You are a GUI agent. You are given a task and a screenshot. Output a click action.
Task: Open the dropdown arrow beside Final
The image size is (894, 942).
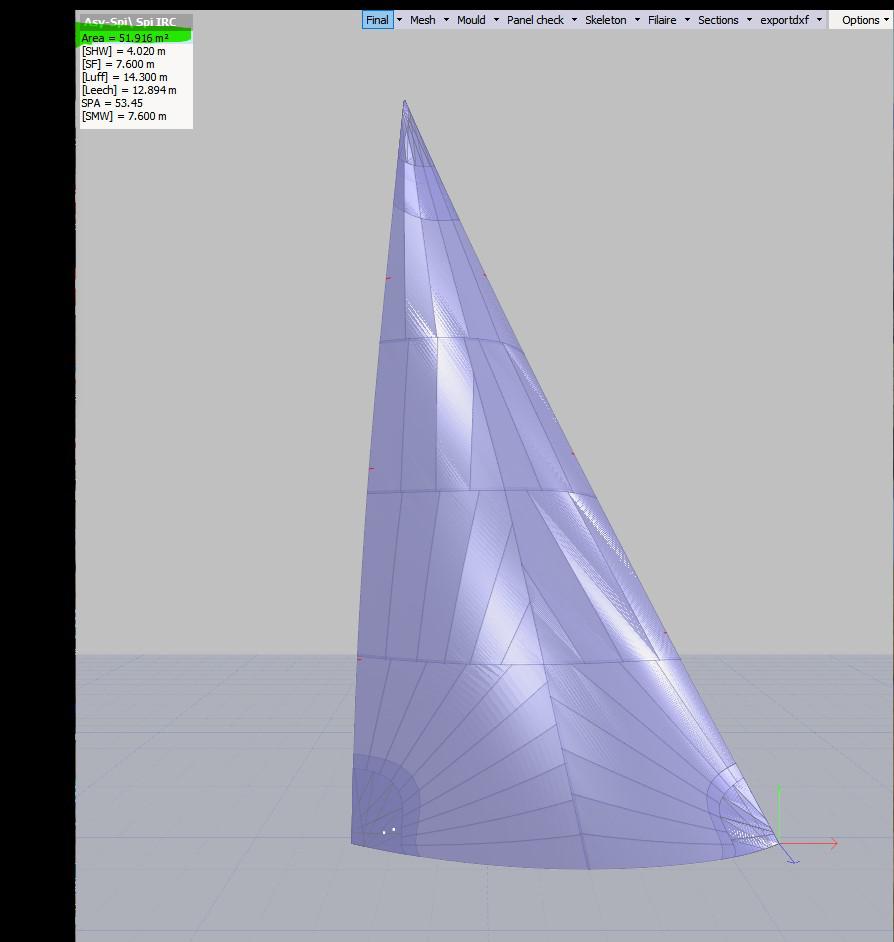pyautogui.click(x=400, y=20)
